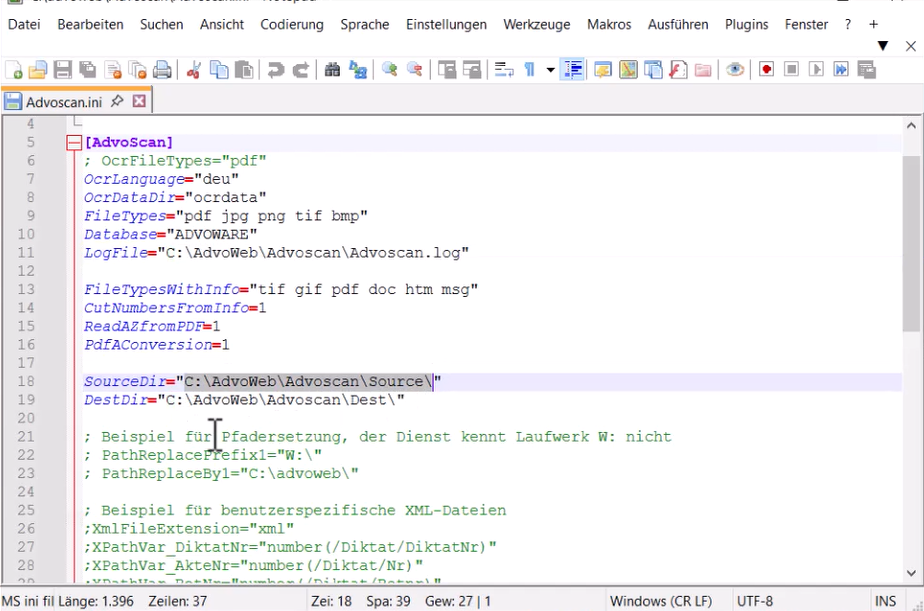Open dropdown arrow beside pilcrow icon
The width and height of the screenshot is (924, 611).
[x=550, y=70]
